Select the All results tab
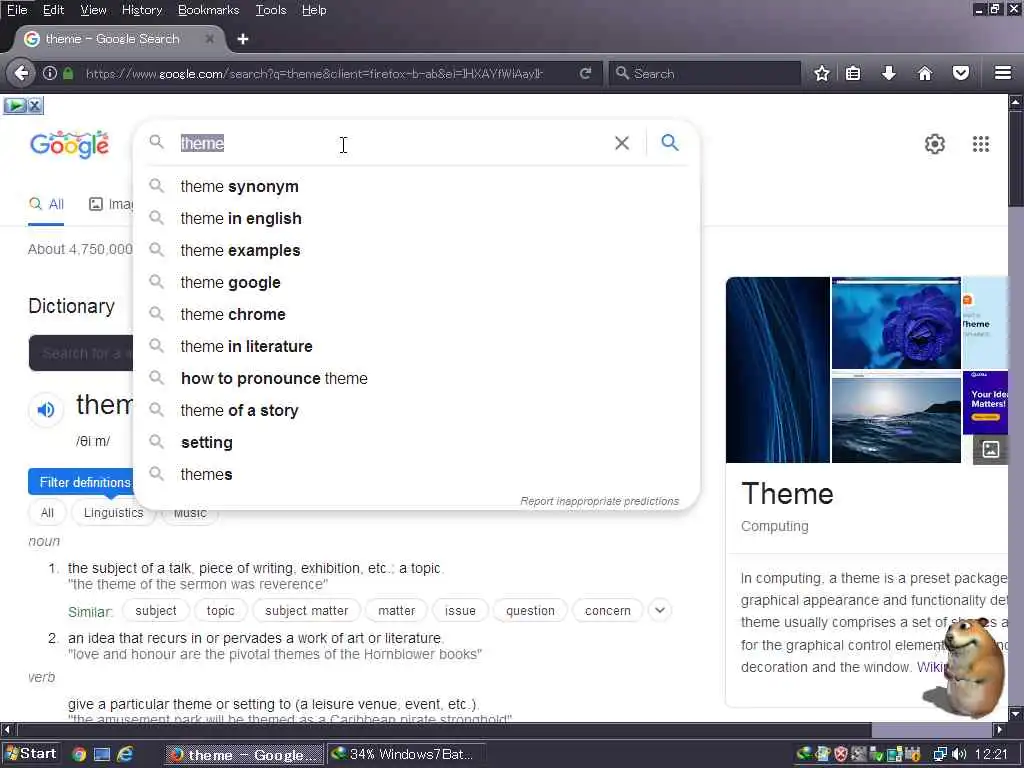This screenshot has width=1024, height=768. (x=46, y=204)
